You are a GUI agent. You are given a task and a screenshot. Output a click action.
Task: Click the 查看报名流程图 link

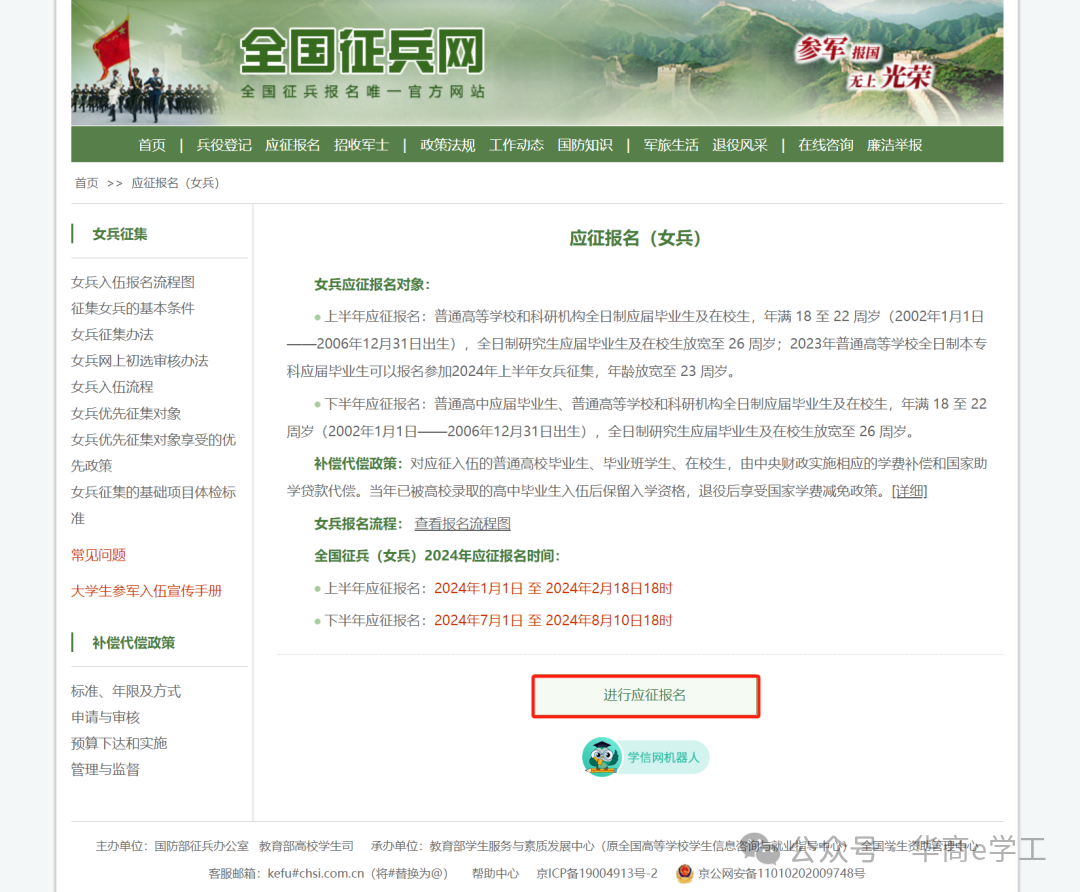pos(462,524)
